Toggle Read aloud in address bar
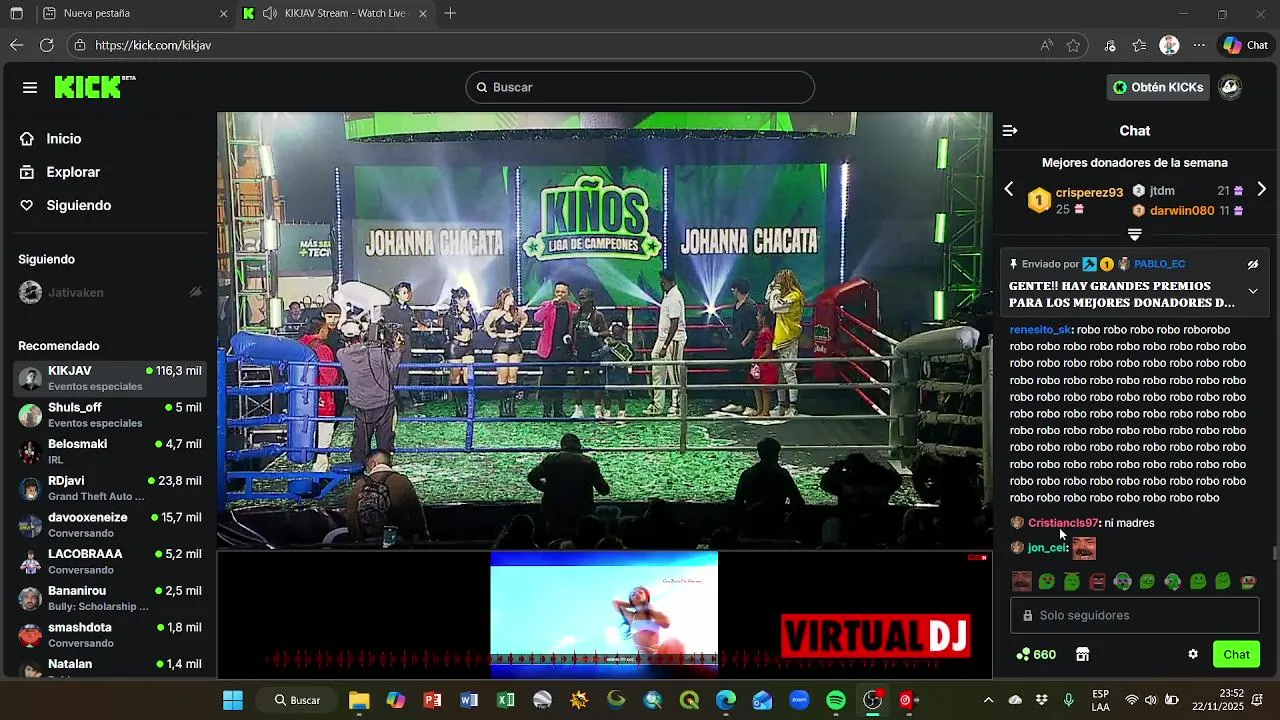1280x720 pixels. (1046, 45)
